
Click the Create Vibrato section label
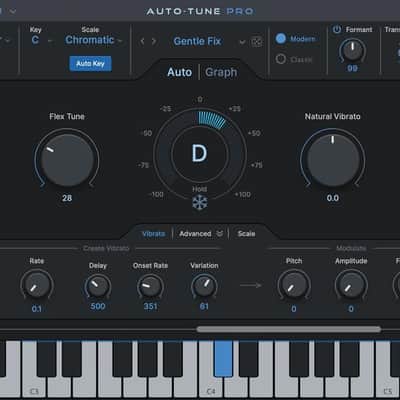[106, 248]
